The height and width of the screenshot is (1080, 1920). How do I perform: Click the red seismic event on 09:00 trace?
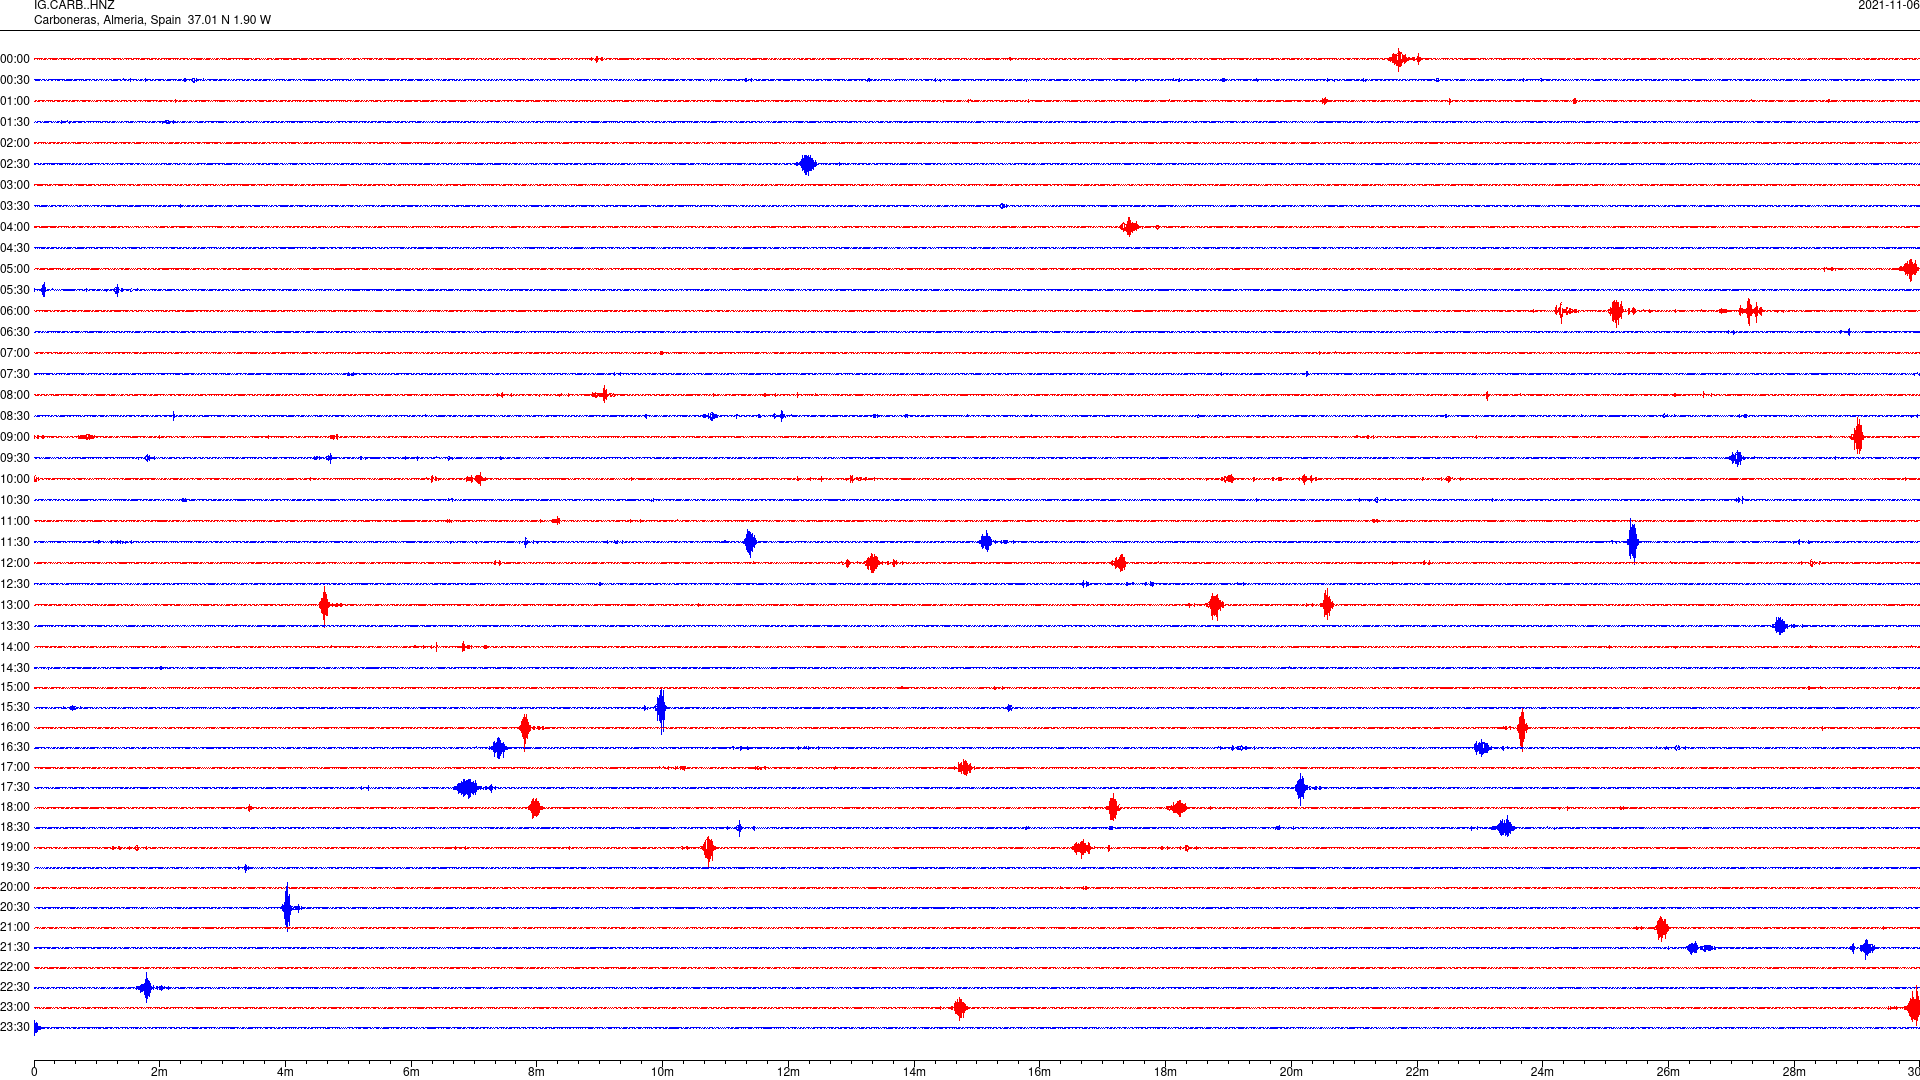point(1858,437)
